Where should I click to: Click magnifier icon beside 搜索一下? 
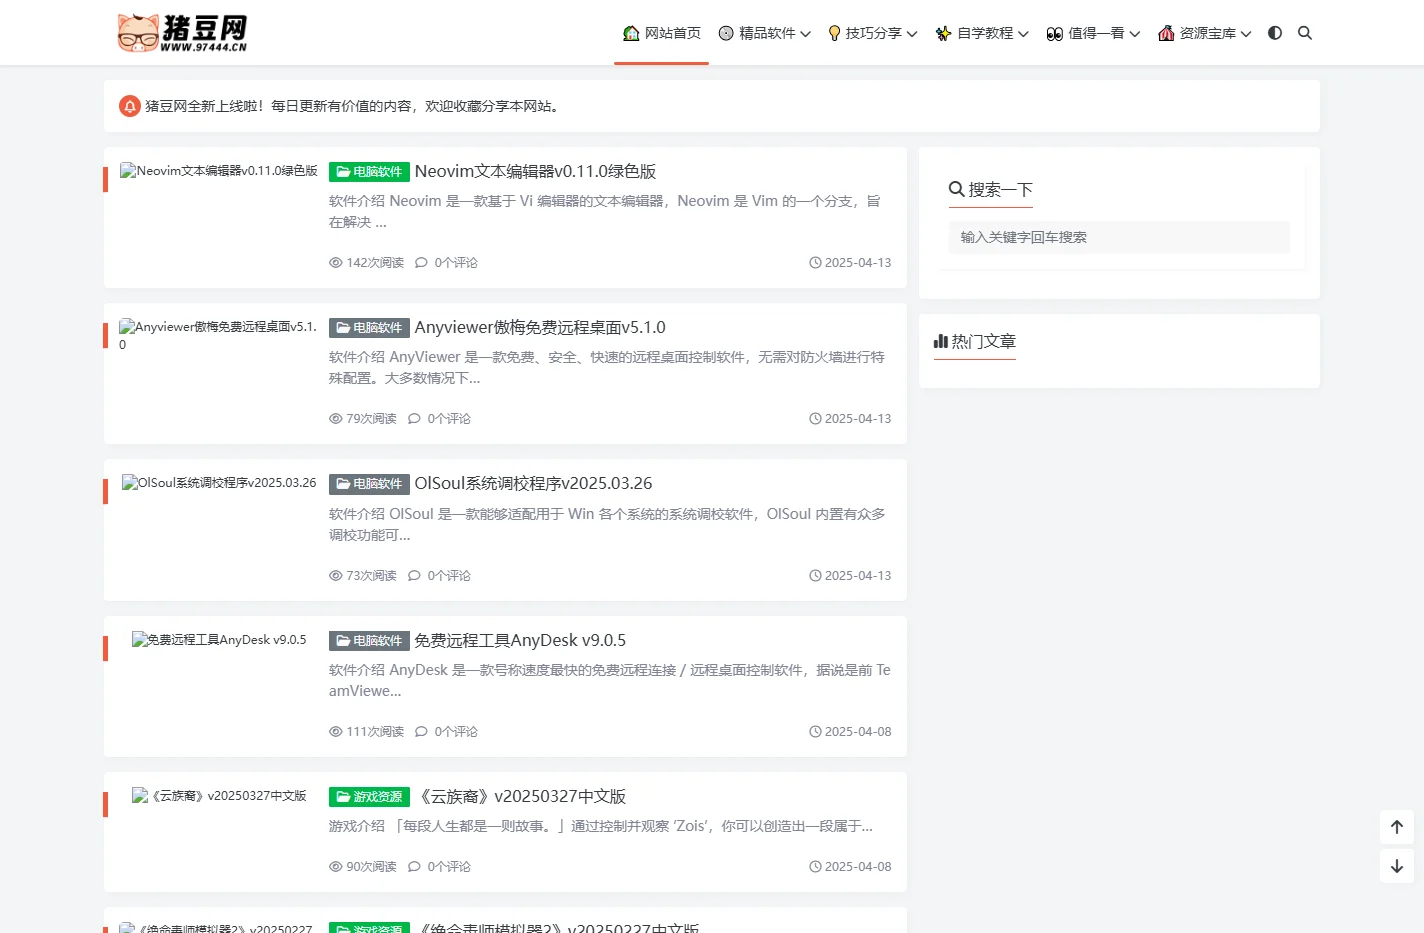click(957, 189)
